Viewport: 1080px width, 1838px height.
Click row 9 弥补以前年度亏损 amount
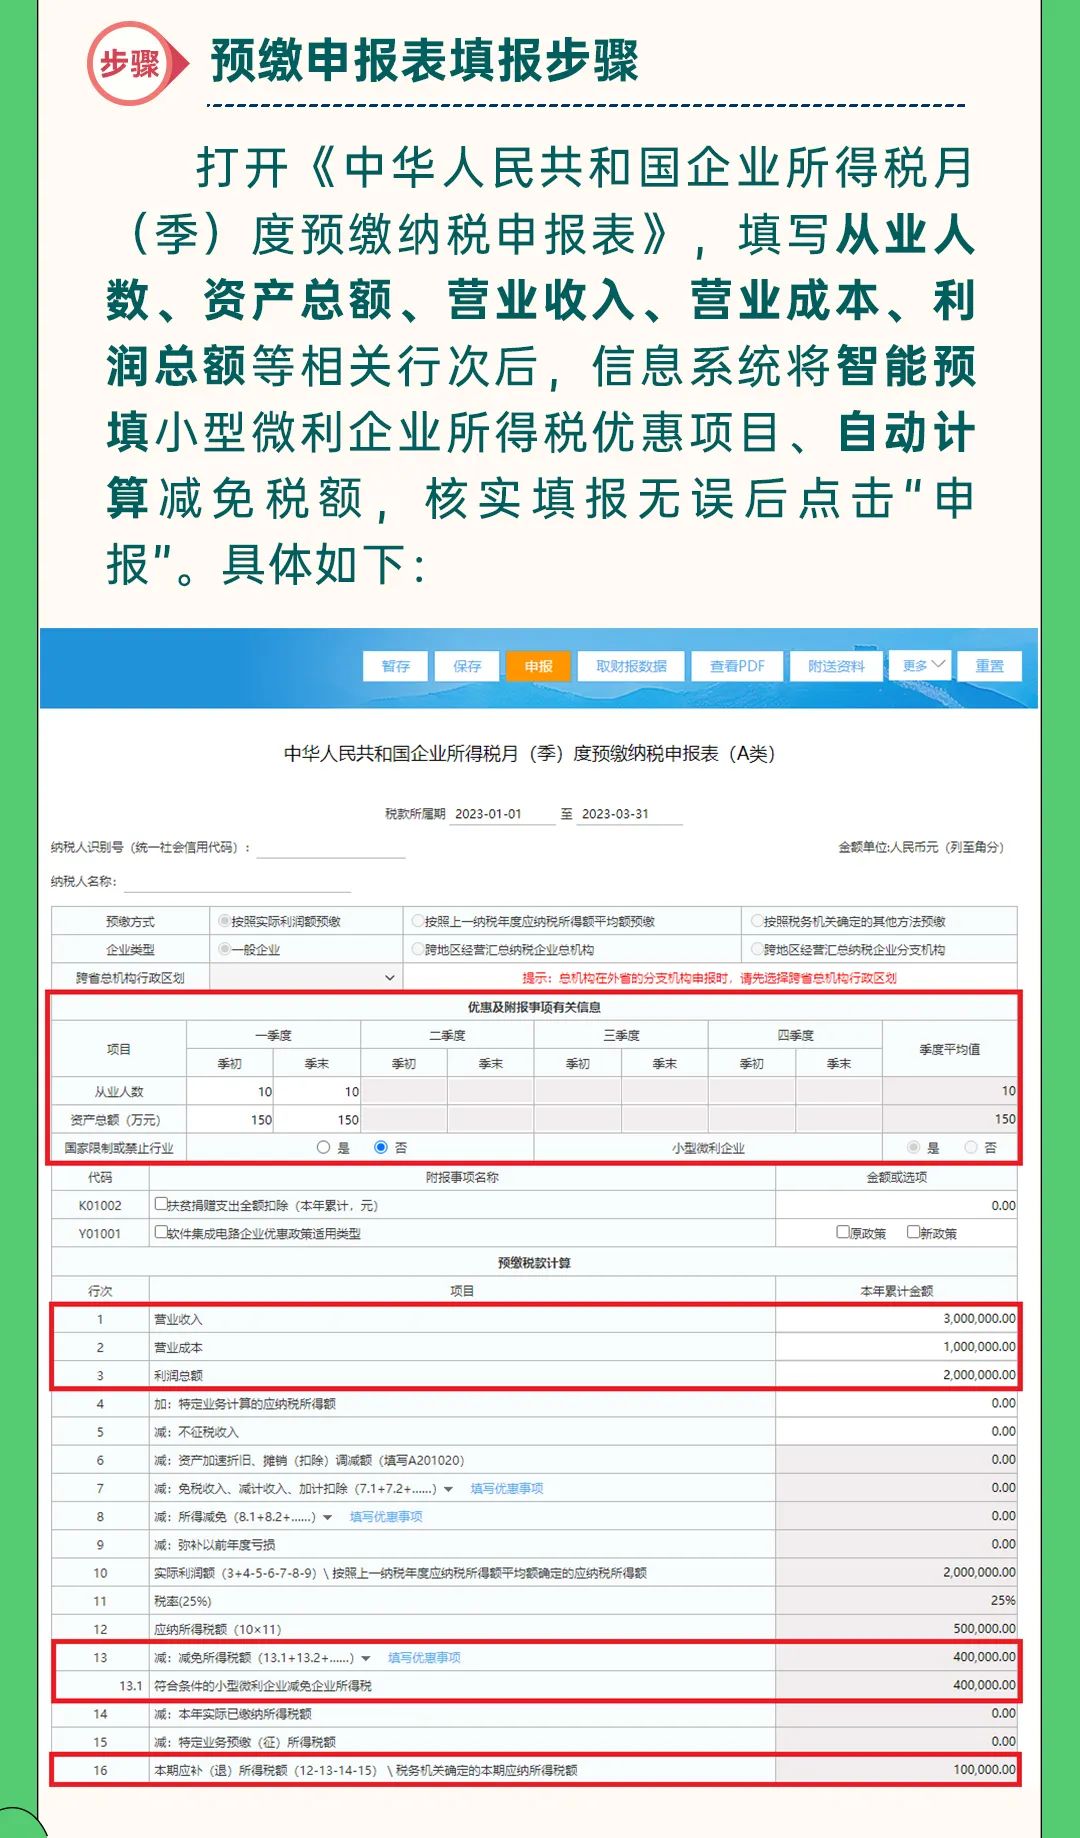coord(896,1544)
